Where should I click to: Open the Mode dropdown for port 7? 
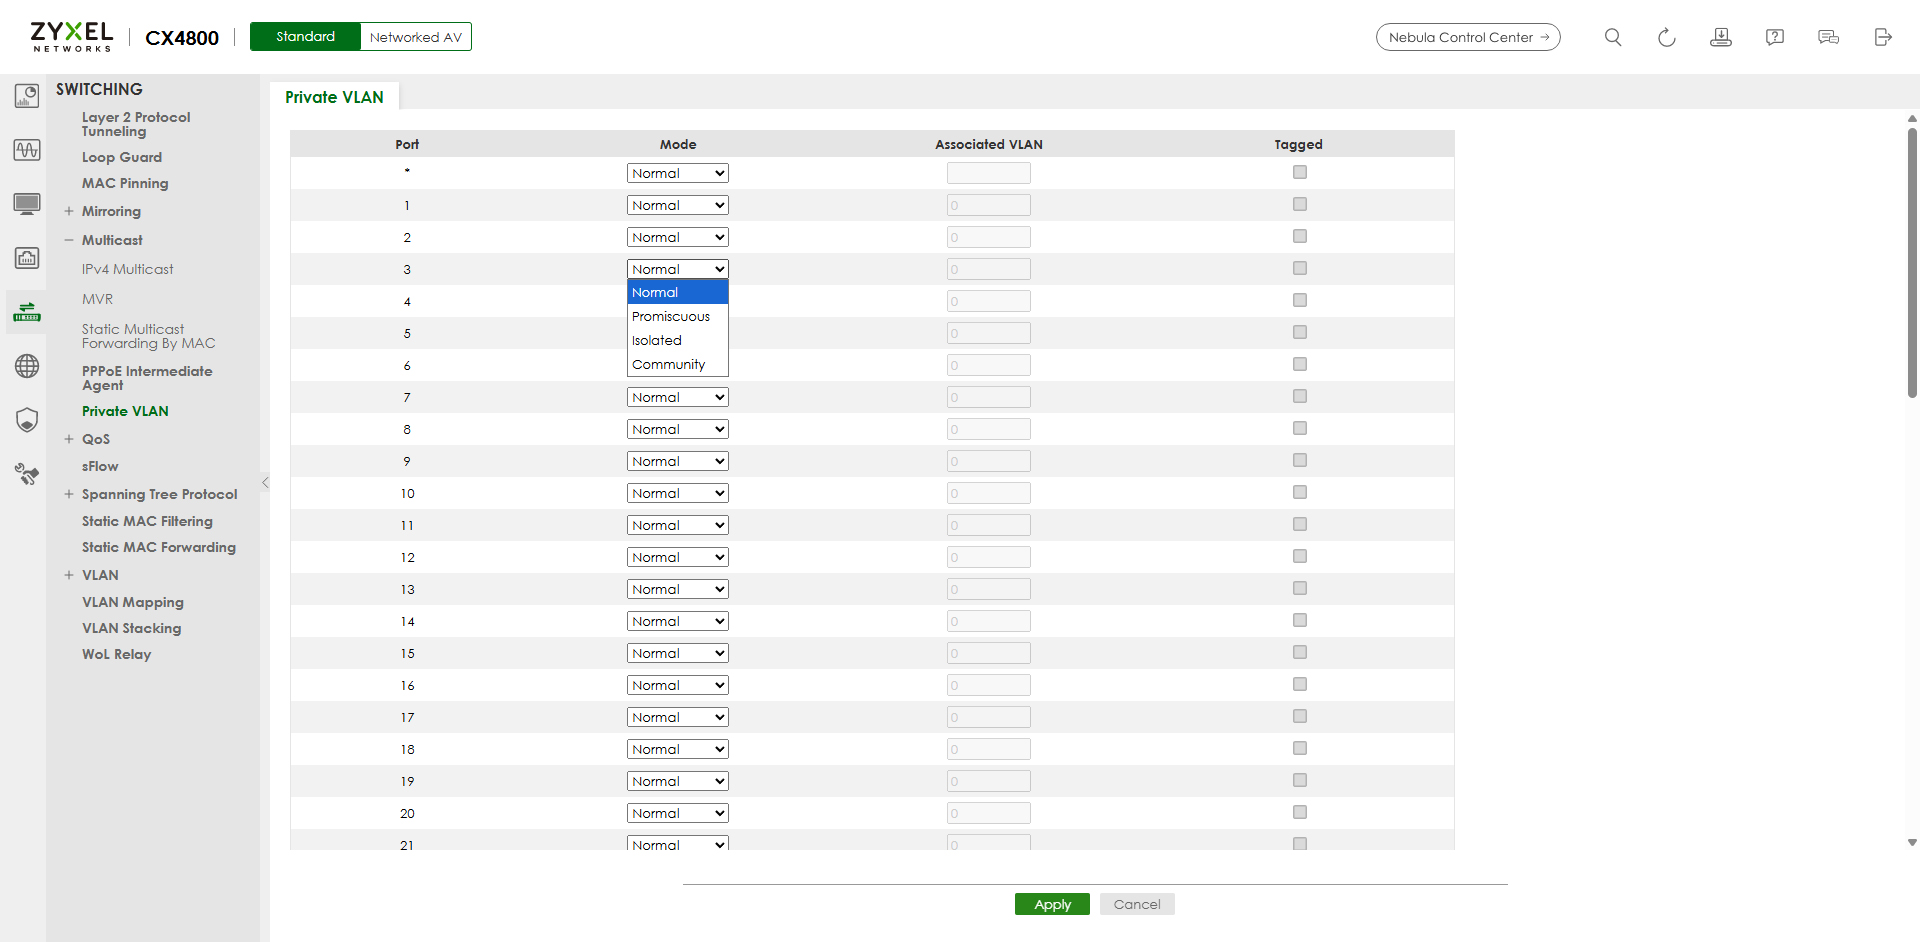point(677,397)
